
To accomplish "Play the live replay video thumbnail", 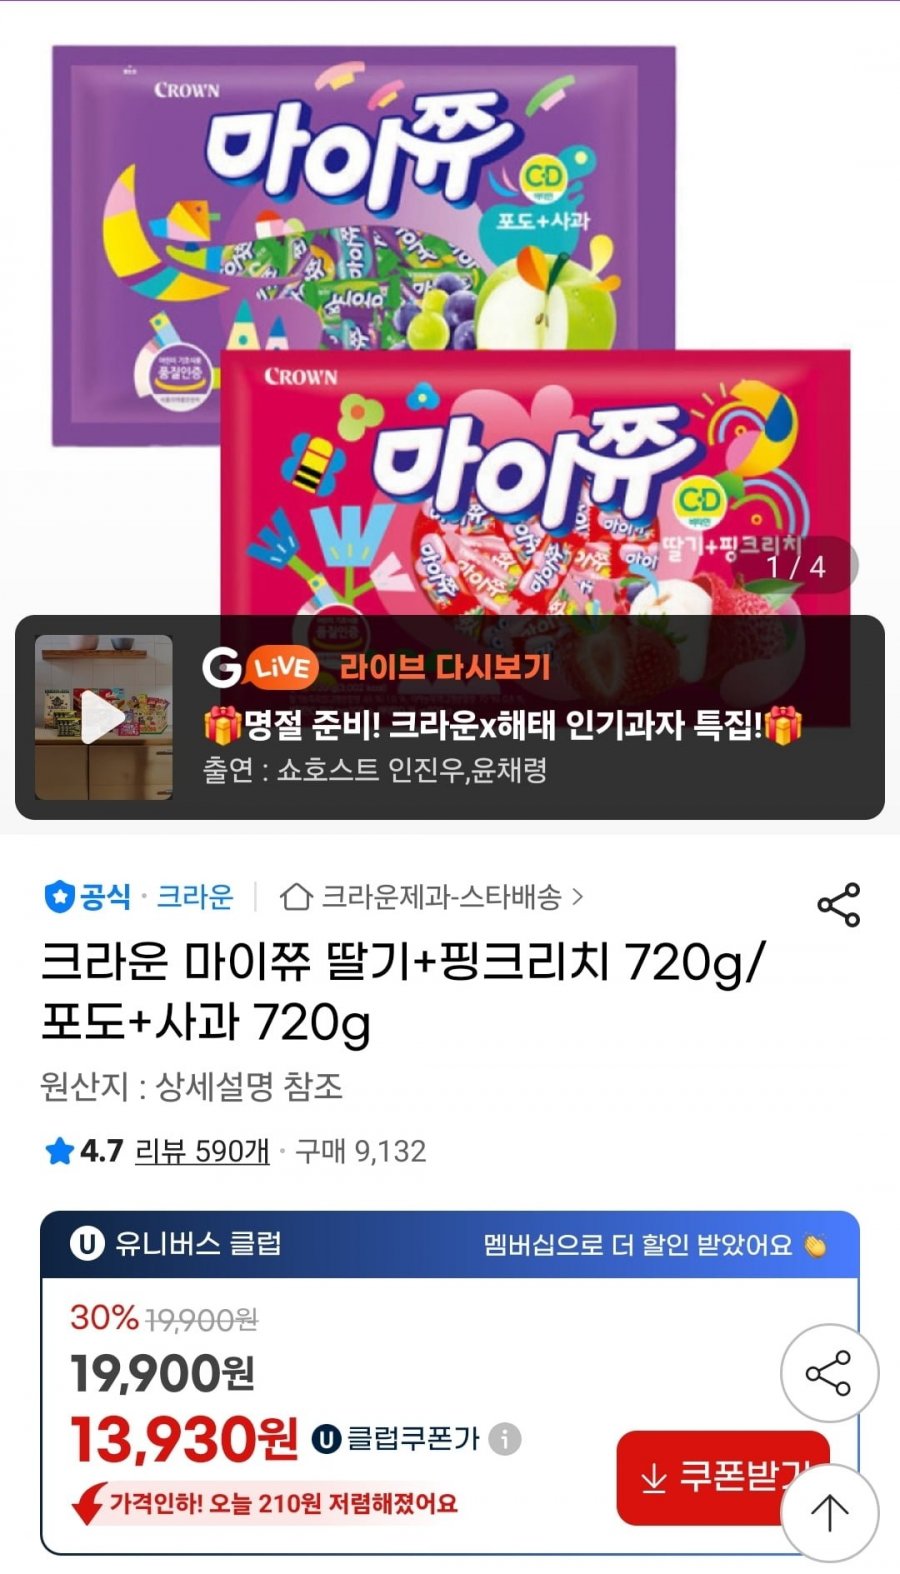I will click(x=104, y=717).
